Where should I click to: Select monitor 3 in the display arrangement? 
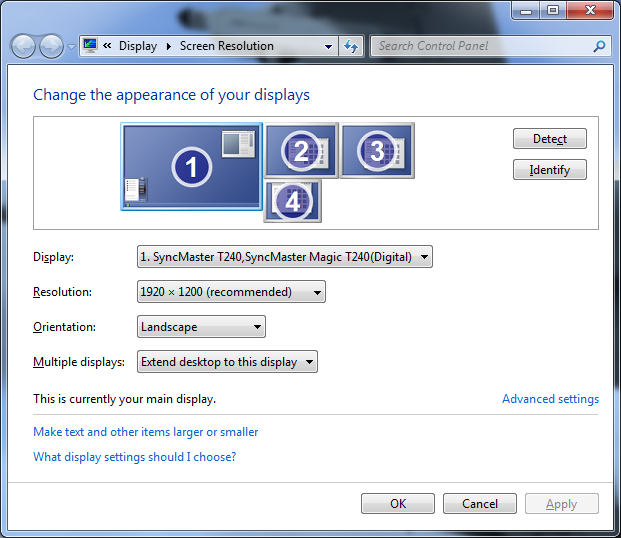pos(377,151)
